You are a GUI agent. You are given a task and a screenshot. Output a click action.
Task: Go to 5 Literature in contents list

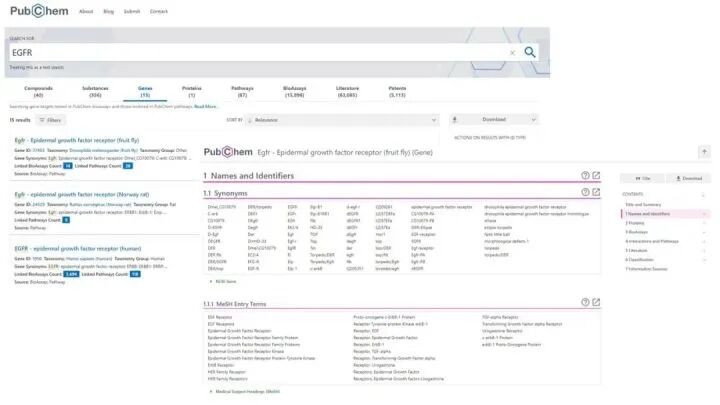tap(636, 251)
